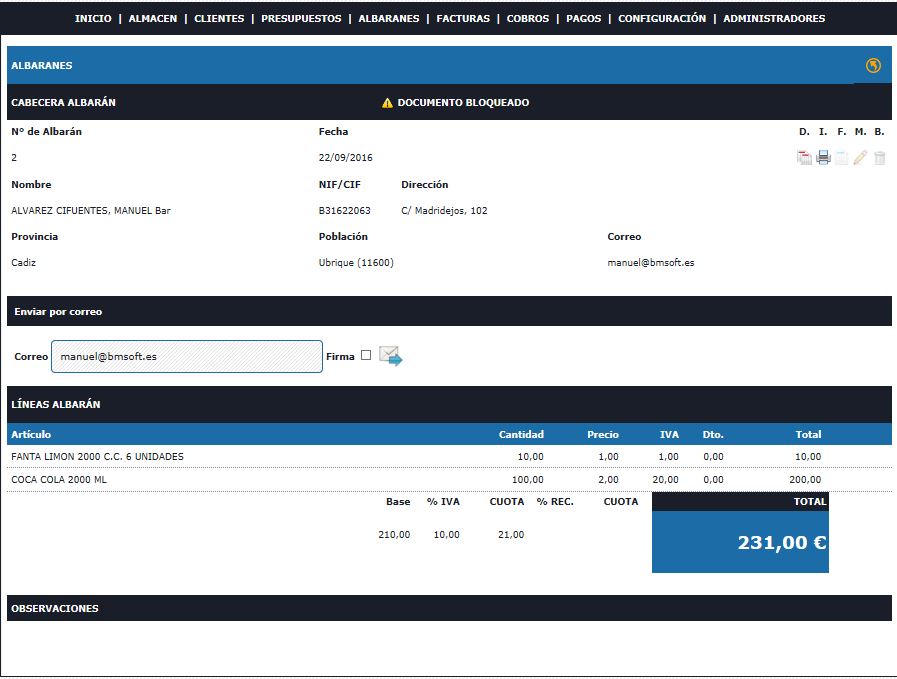Print the albarán with the printer icon
Screen dimensions: 897x679
[x=823, y=157]
